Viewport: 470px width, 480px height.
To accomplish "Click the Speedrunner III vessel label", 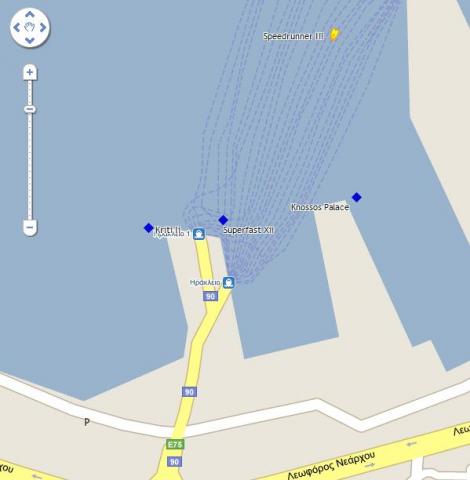I will click(x=293, y=36).
